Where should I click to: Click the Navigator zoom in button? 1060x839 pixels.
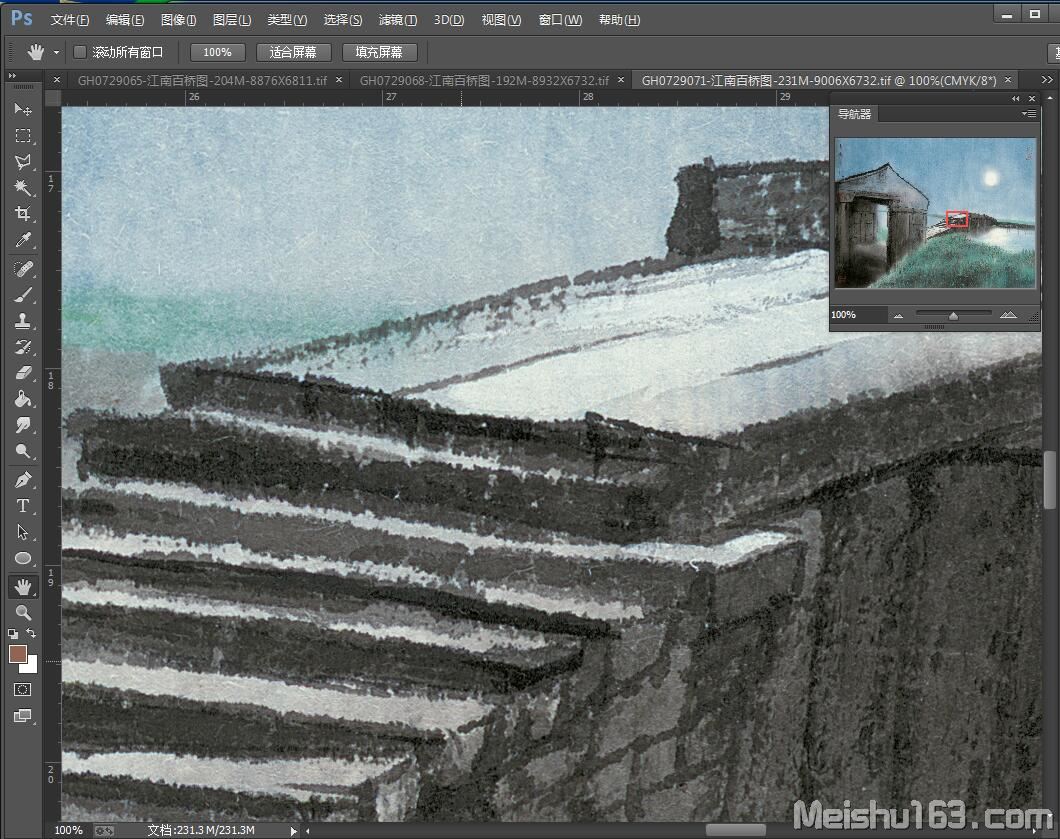(x=1008, y=314)
